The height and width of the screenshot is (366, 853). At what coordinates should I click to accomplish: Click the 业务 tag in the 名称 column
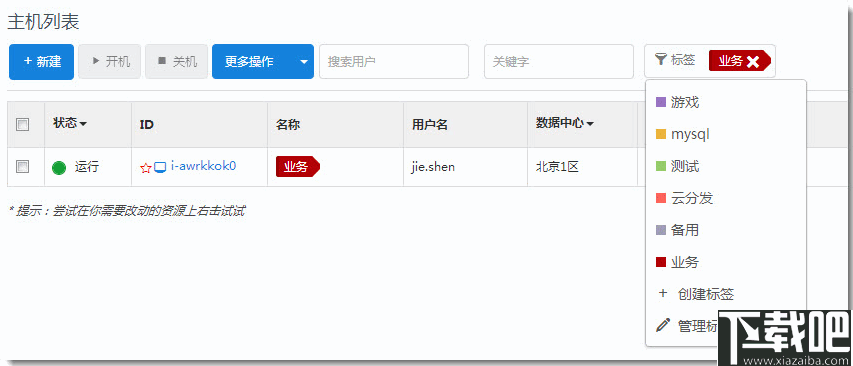[x=298, y=167]
